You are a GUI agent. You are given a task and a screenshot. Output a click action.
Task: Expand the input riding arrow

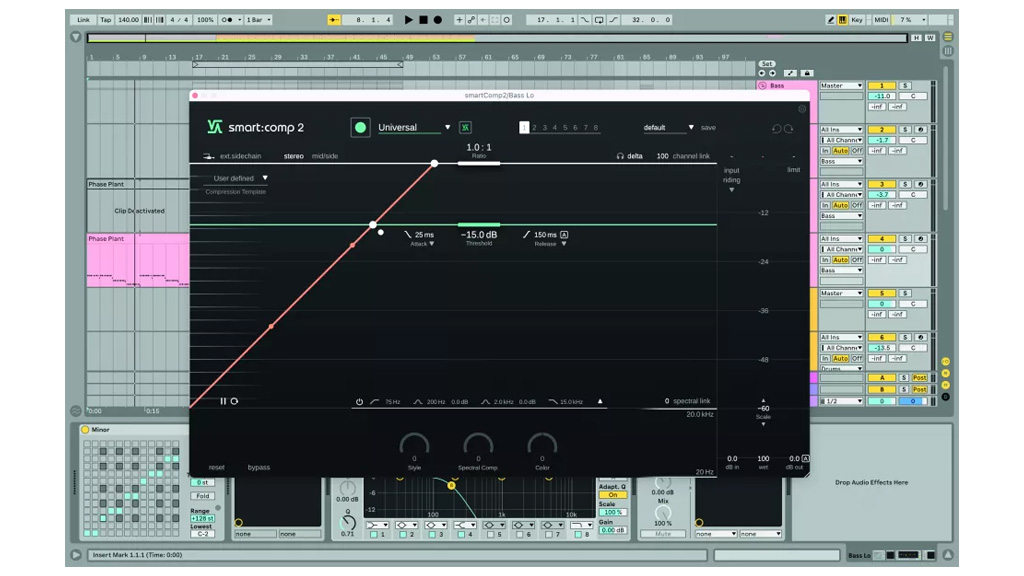click(x=731, y=190)
